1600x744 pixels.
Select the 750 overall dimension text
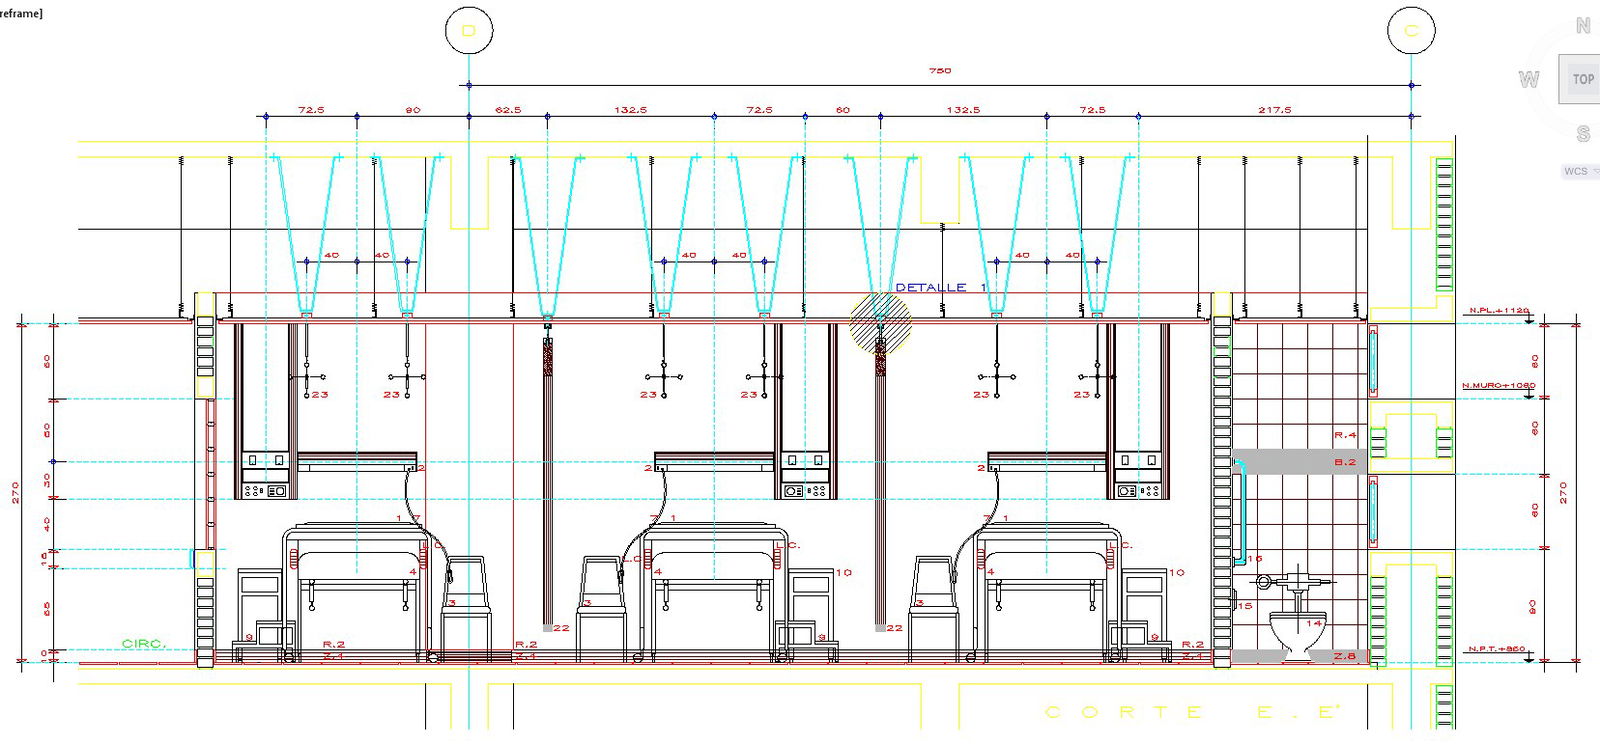pyautogui.click(x=940, y=71)
